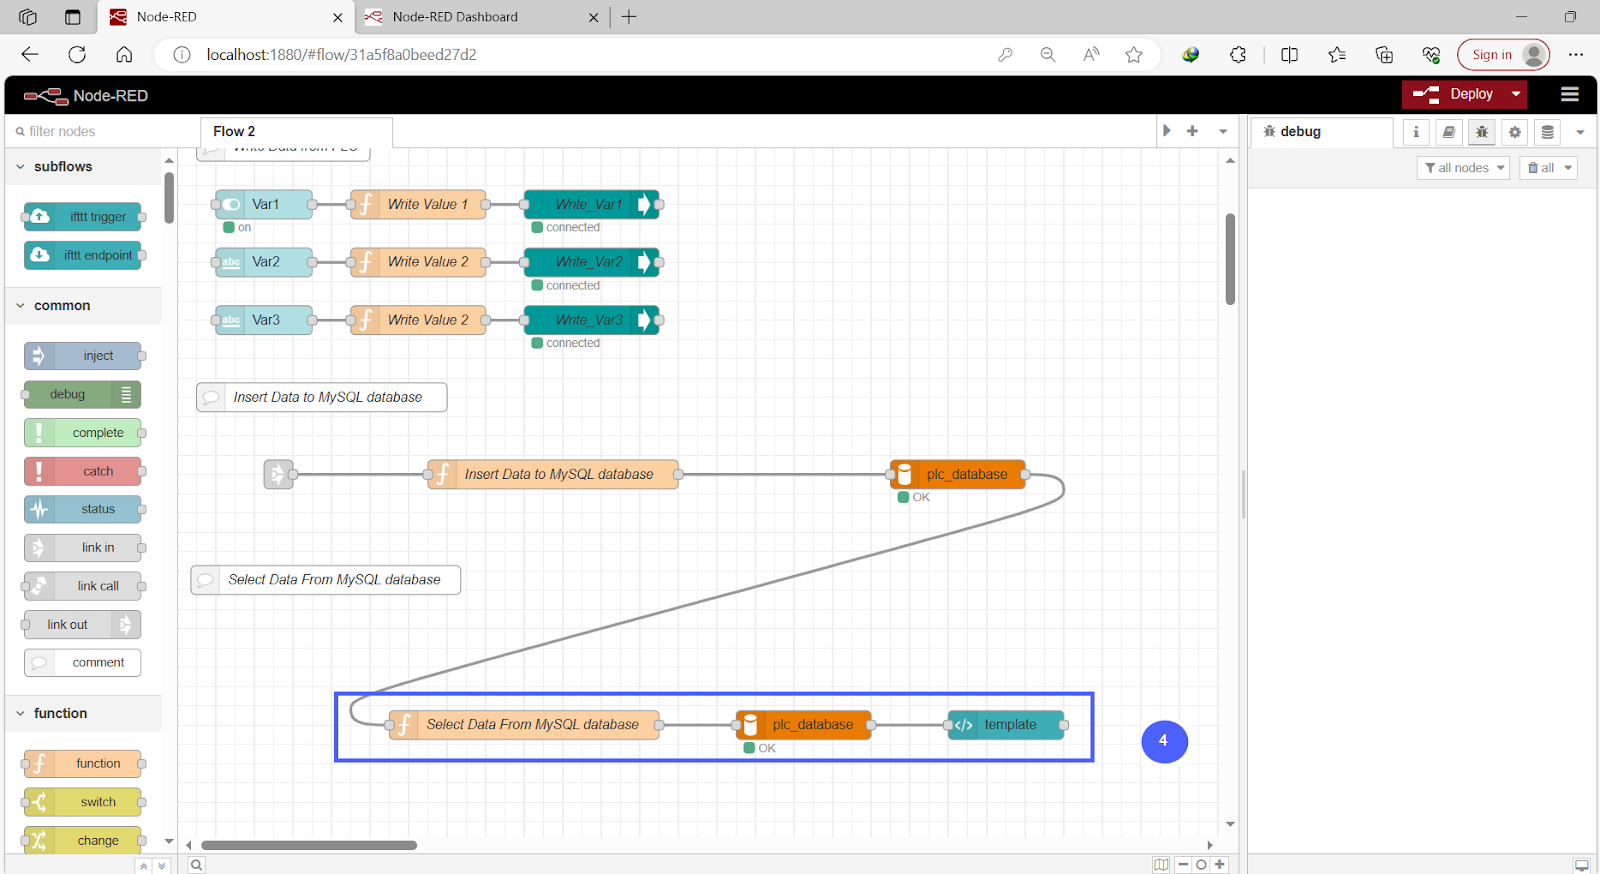Open the context data sidebar icon
This screenshot has width=1600, height=874.
[x=1548, y=132]
